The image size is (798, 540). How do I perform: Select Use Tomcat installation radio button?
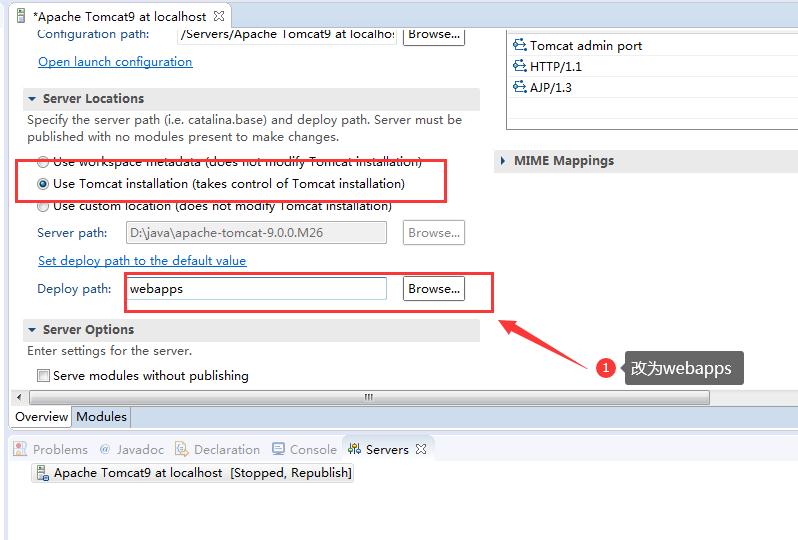(x=43, y=184)
